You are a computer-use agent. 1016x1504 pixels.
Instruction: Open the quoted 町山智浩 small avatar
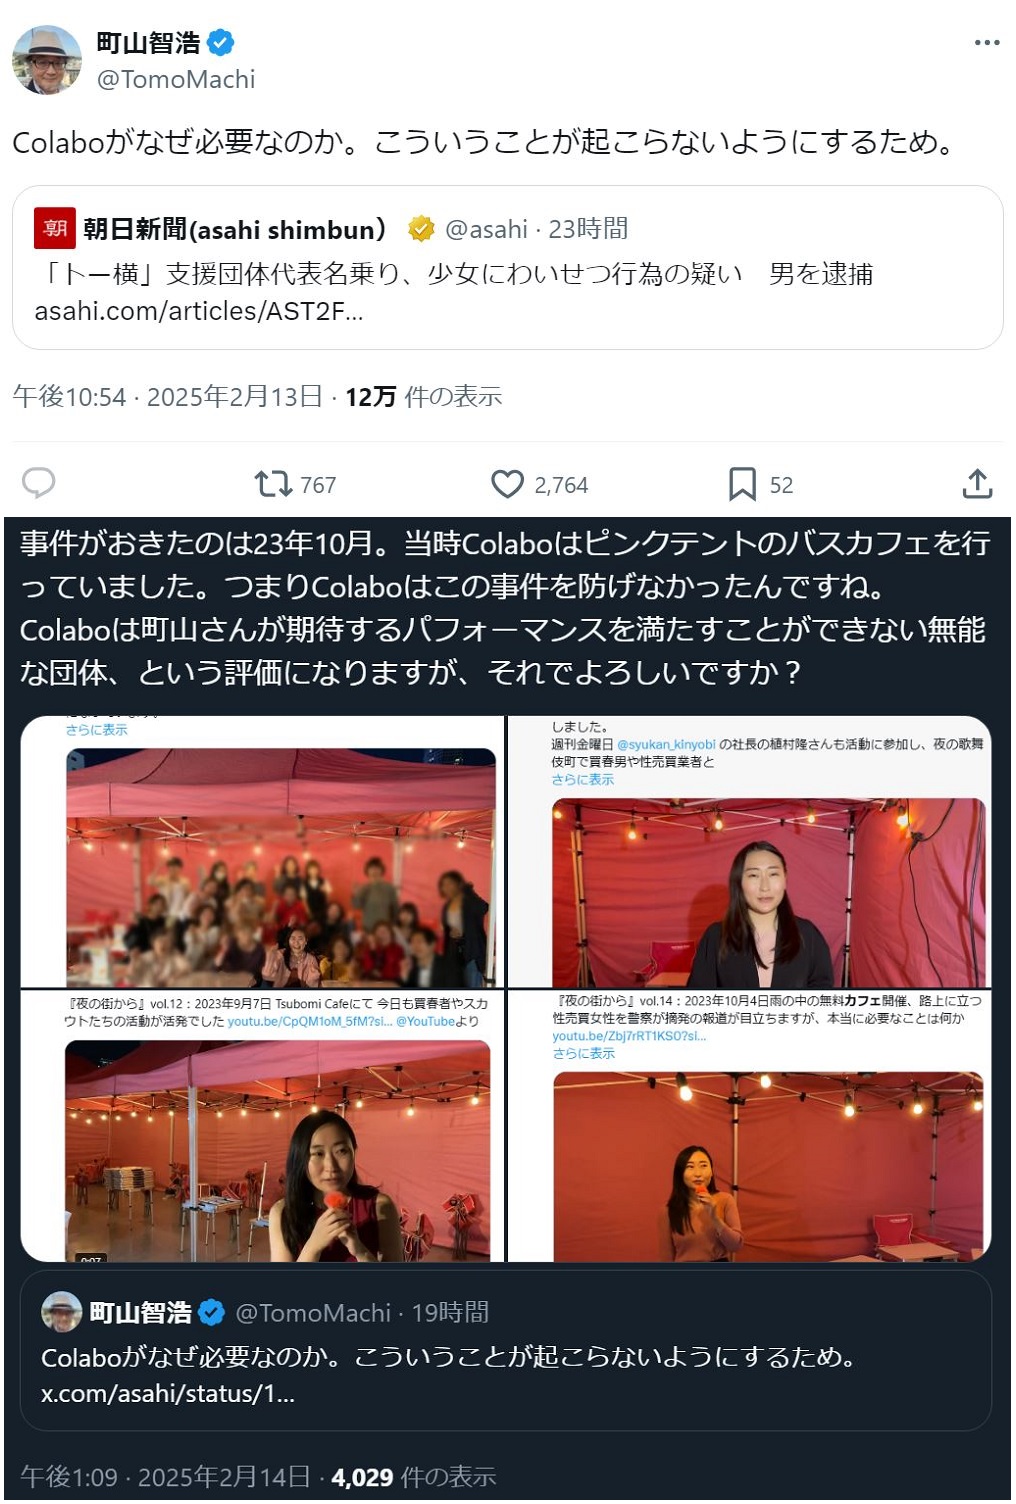coord(61,1312)
